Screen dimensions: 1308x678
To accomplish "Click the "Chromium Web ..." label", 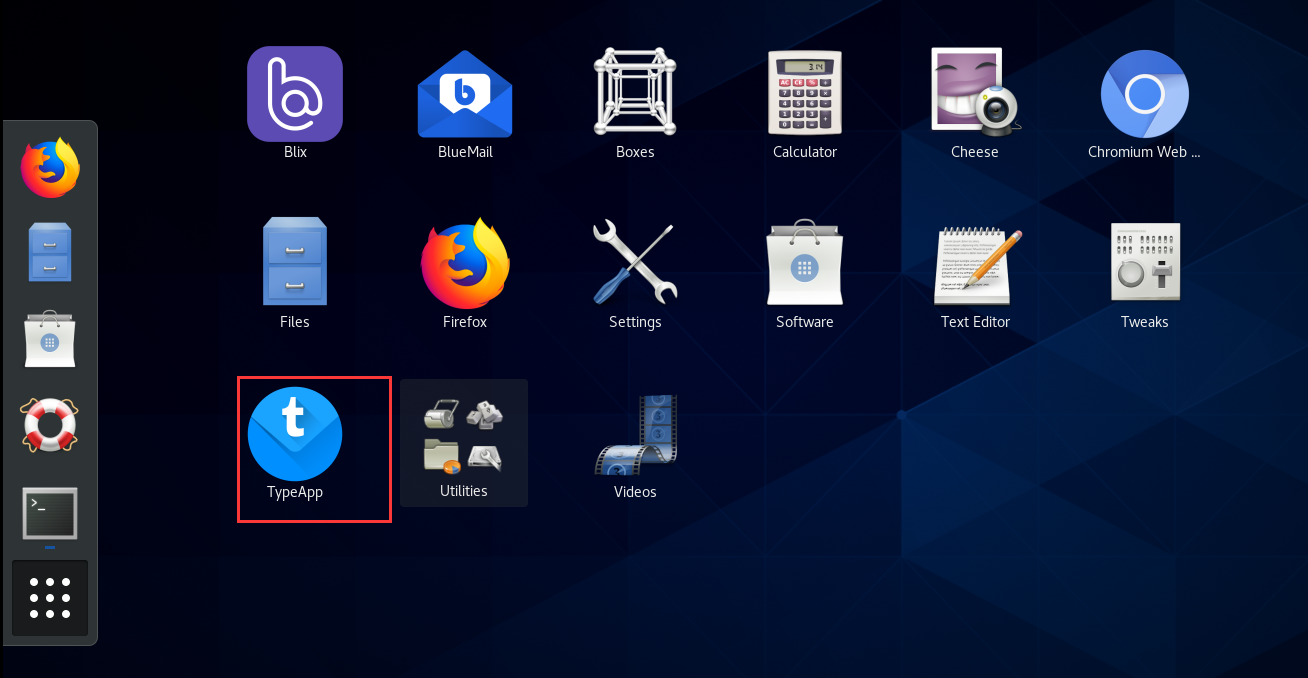I will 1144,152.
